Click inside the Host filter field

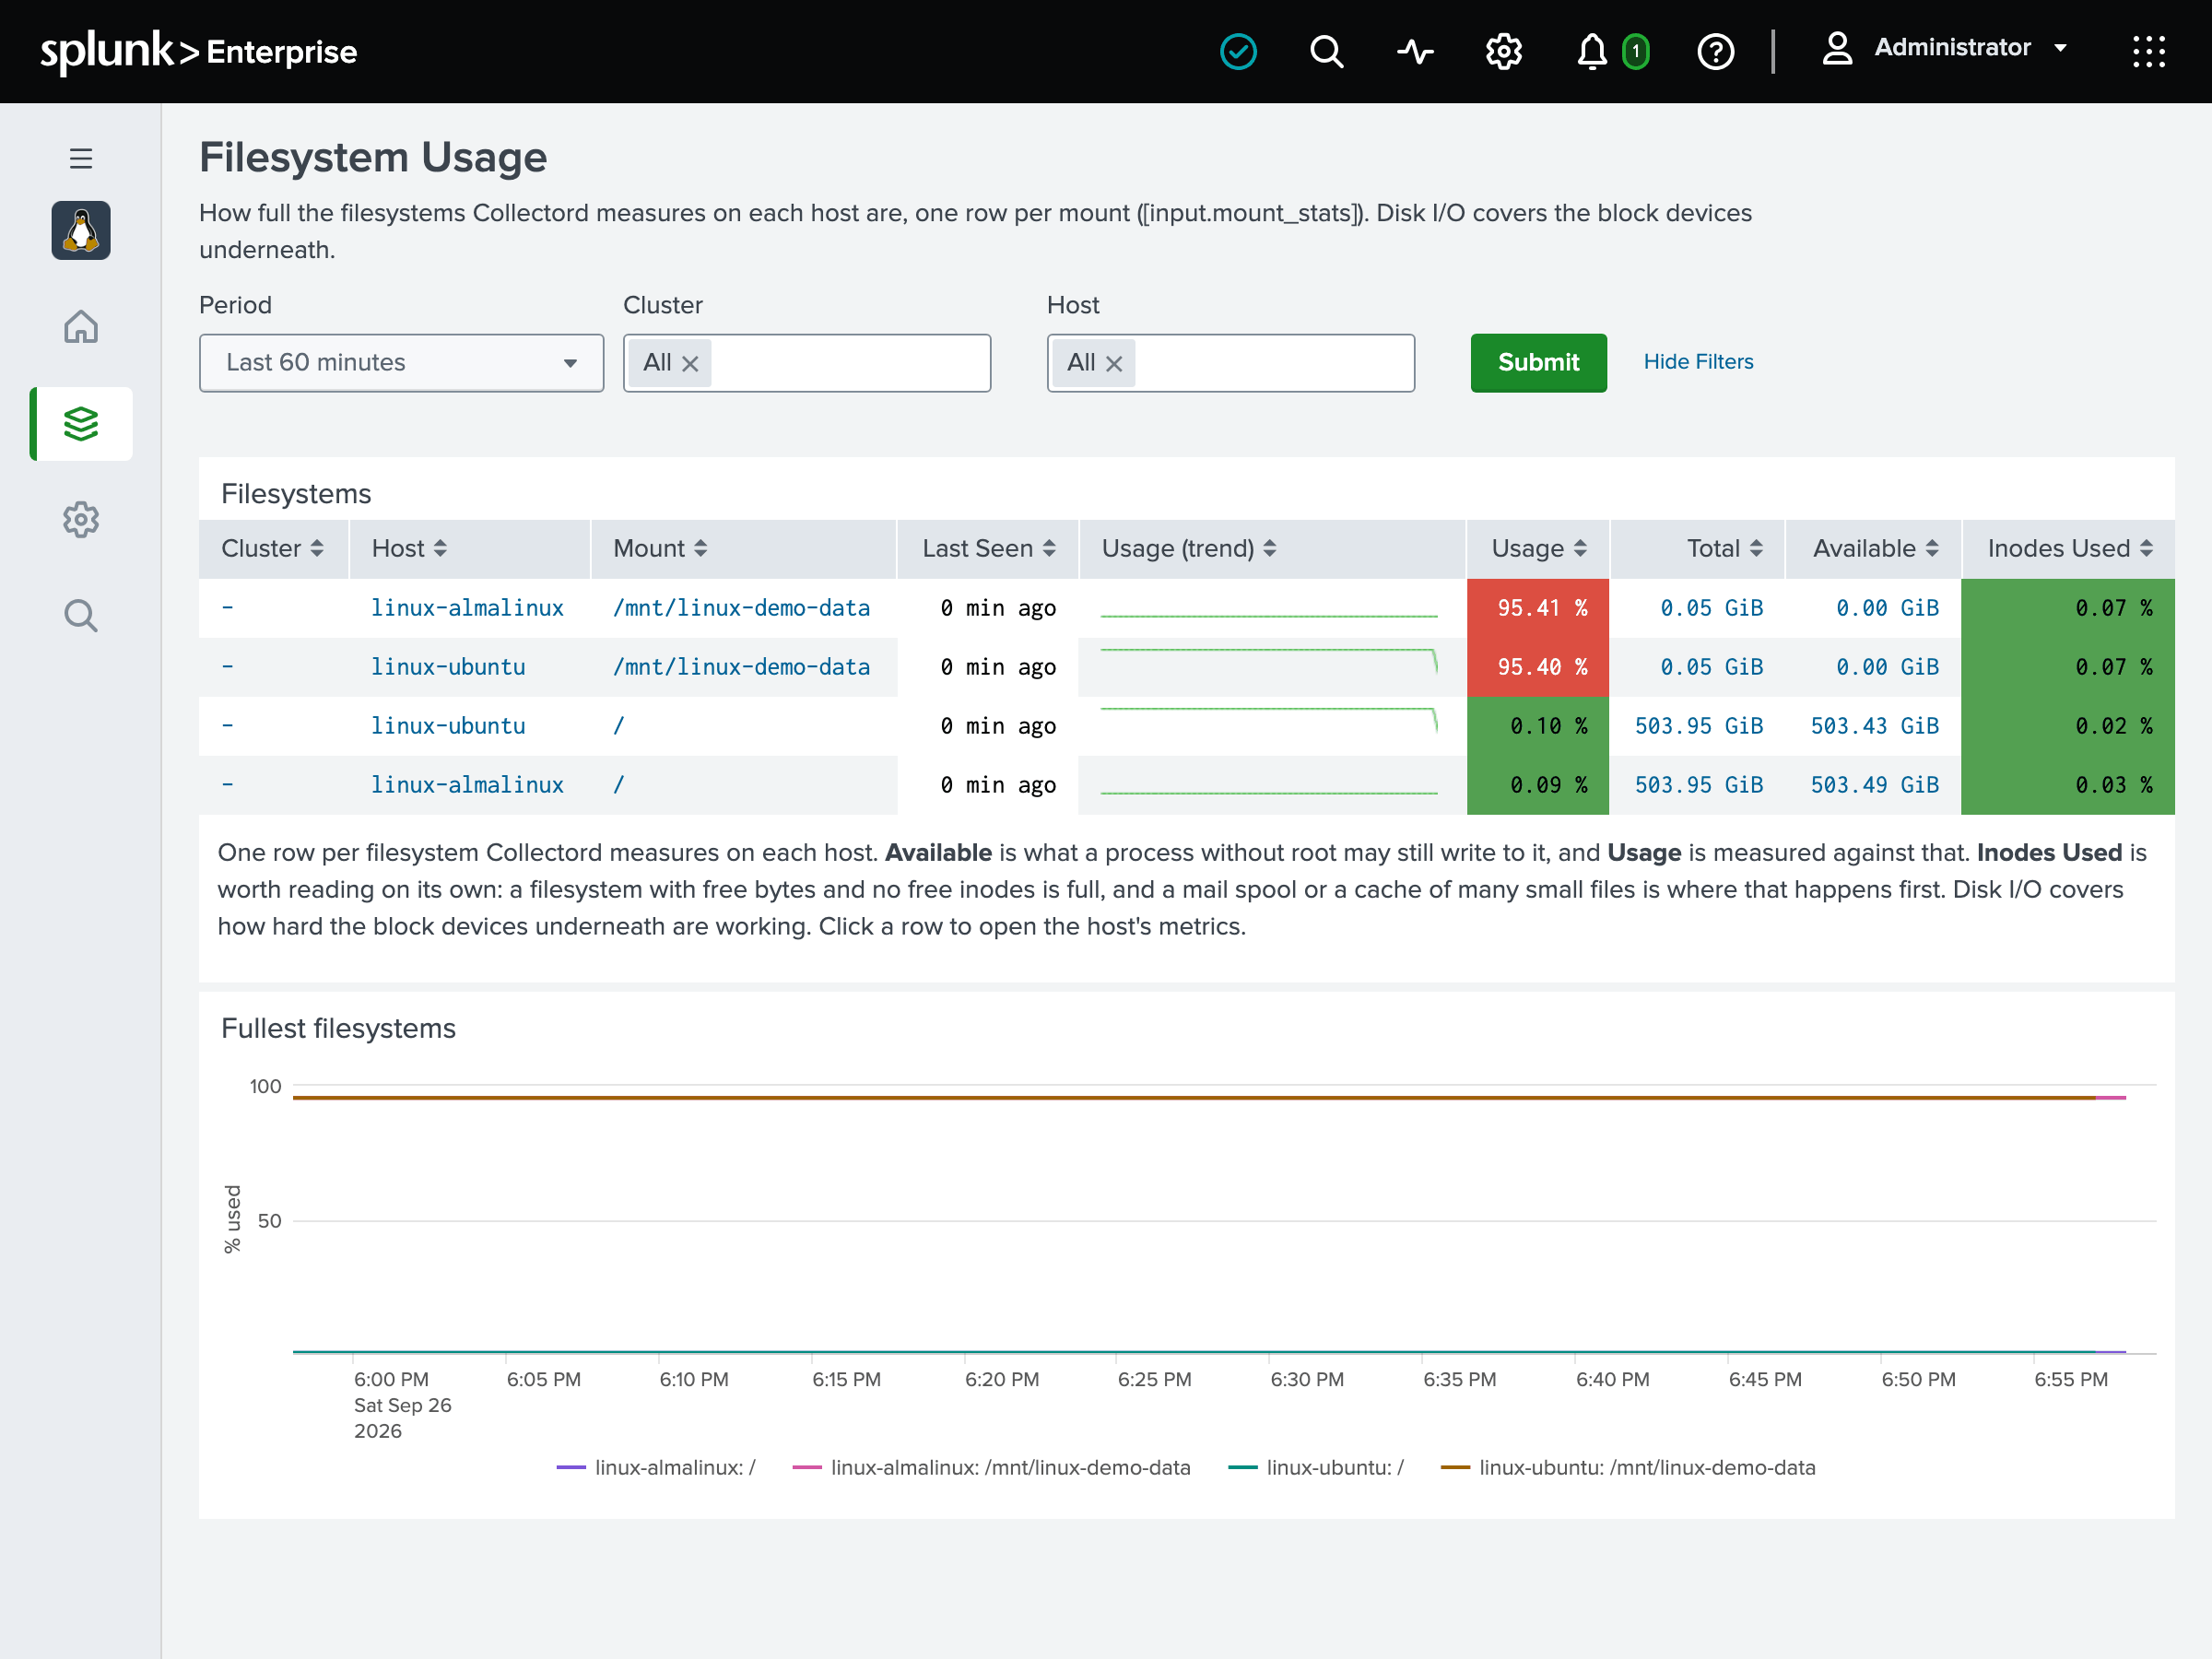point(1230,363)
